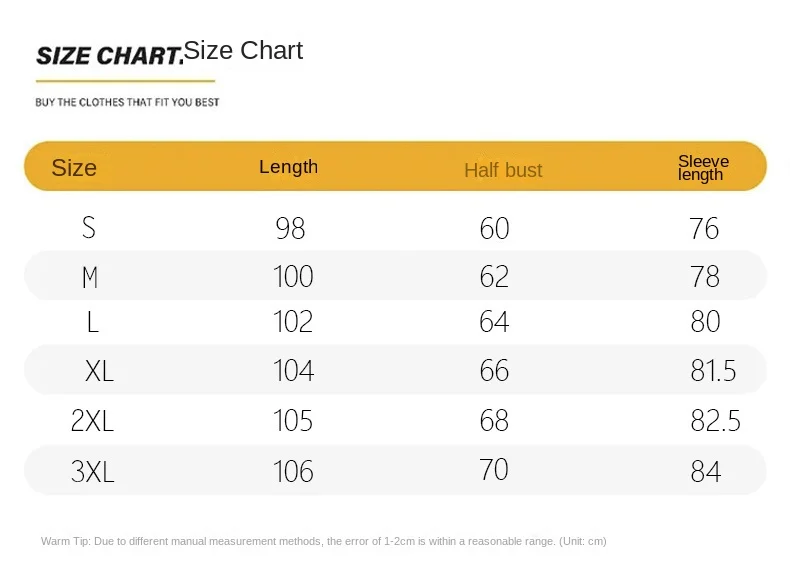Click the sleeve length value 81.5
790x573 pixels.
(713, 371)
